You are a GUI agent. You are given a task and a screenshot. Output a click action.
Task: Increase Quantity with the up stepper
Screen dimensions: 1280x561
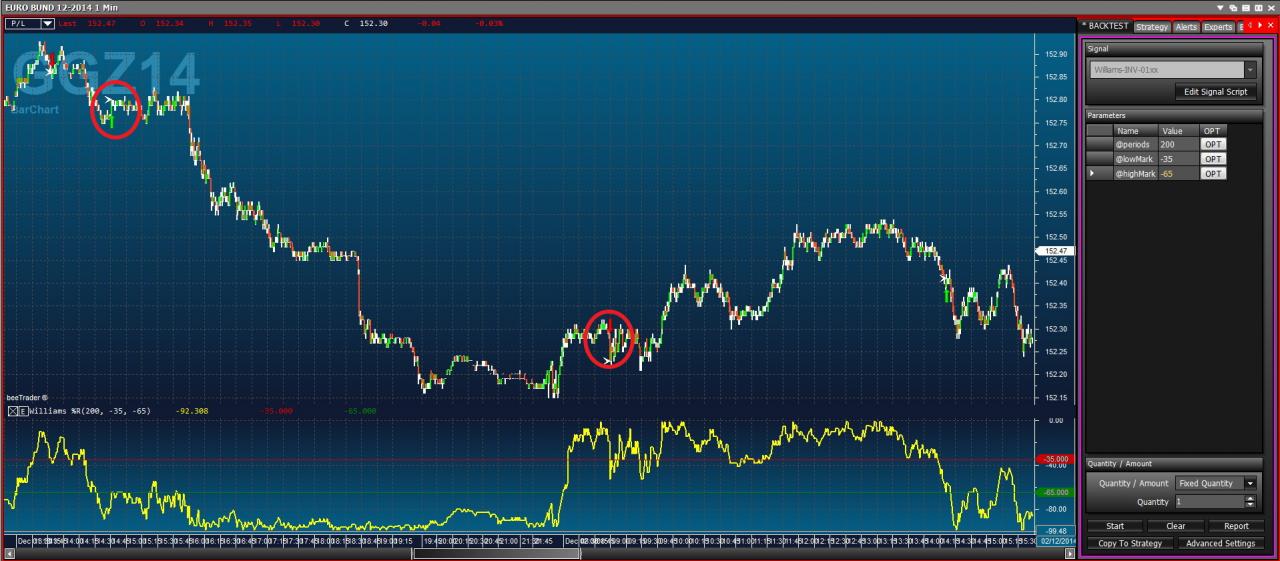(1249, 498)
